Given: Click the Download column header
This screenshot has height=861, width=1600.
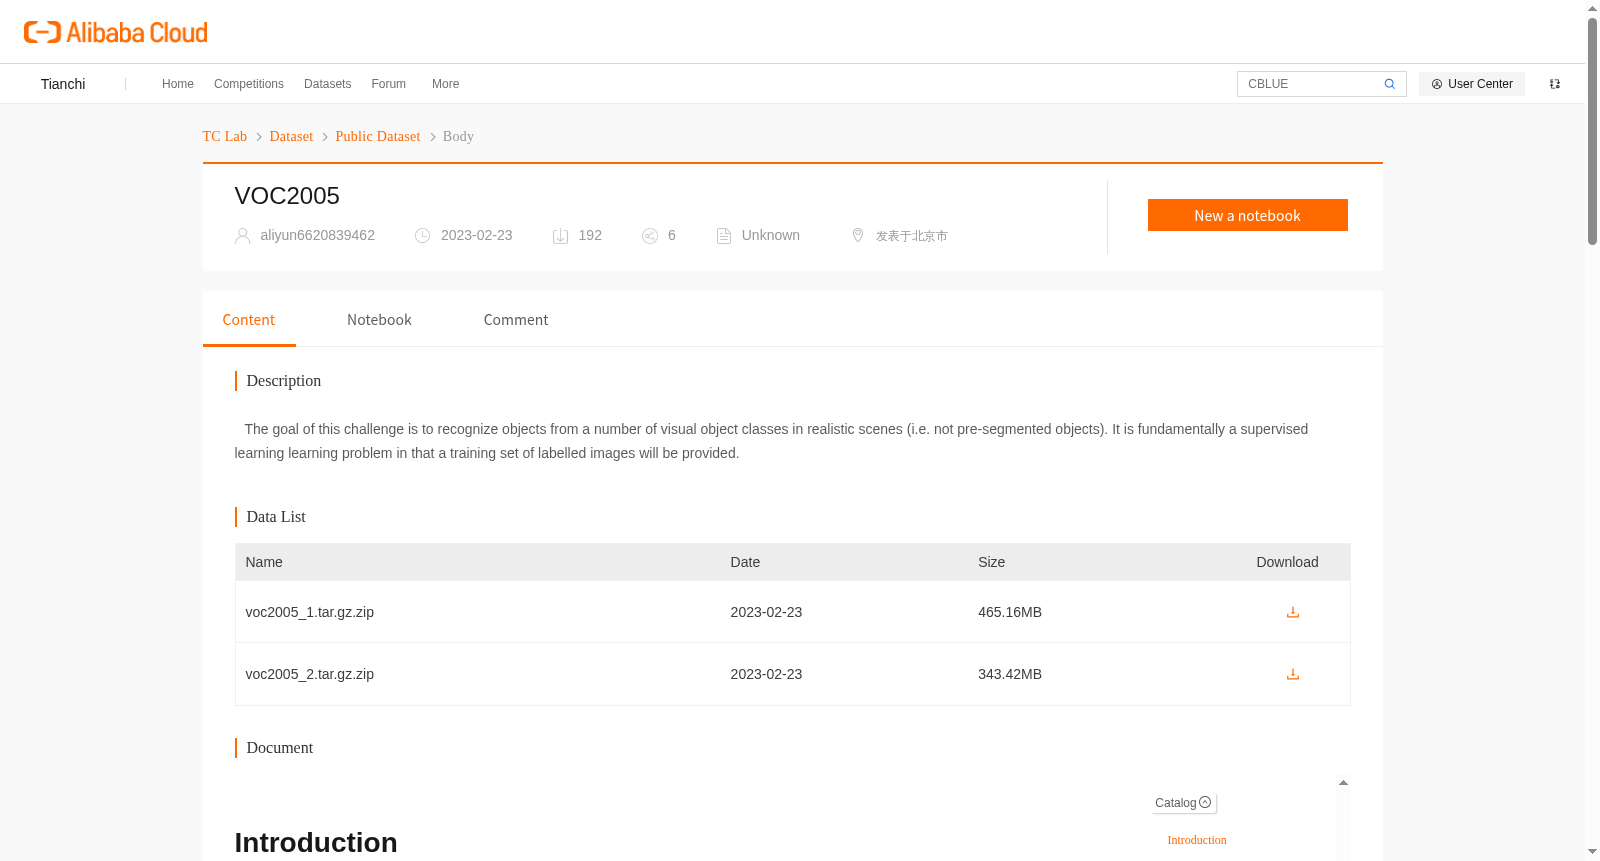Looking at the screenshot, I should click(x=1287, y=562).
